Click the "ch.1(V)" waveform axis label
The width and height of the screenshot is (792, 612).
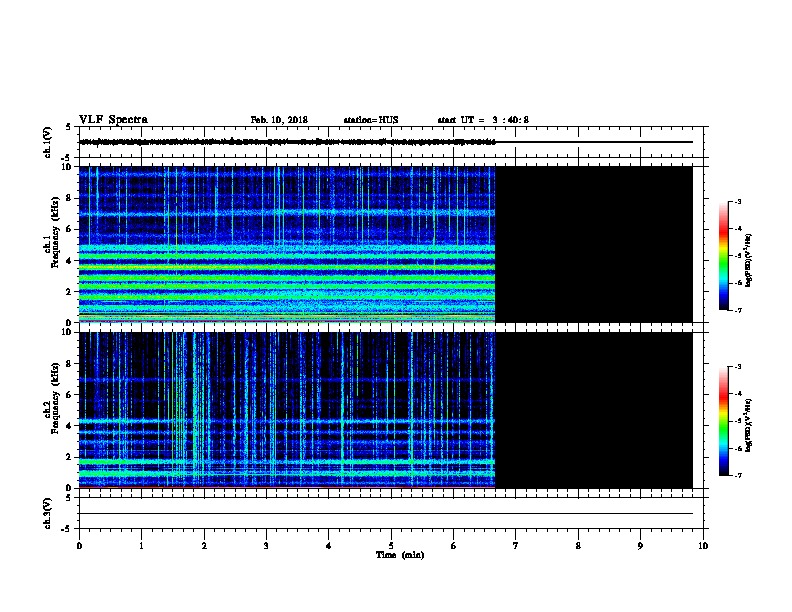48,142
